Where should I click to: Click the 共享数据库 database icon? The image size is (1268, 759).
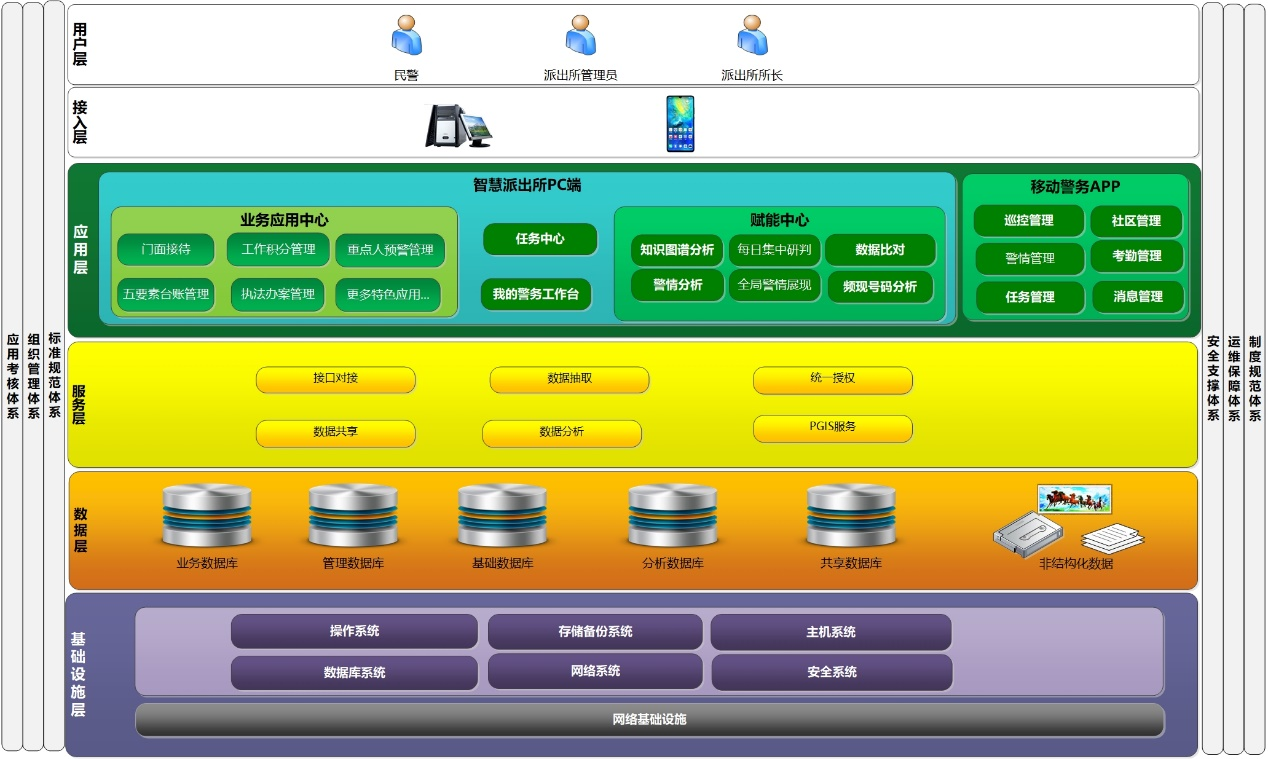click(x=851, y=516)
